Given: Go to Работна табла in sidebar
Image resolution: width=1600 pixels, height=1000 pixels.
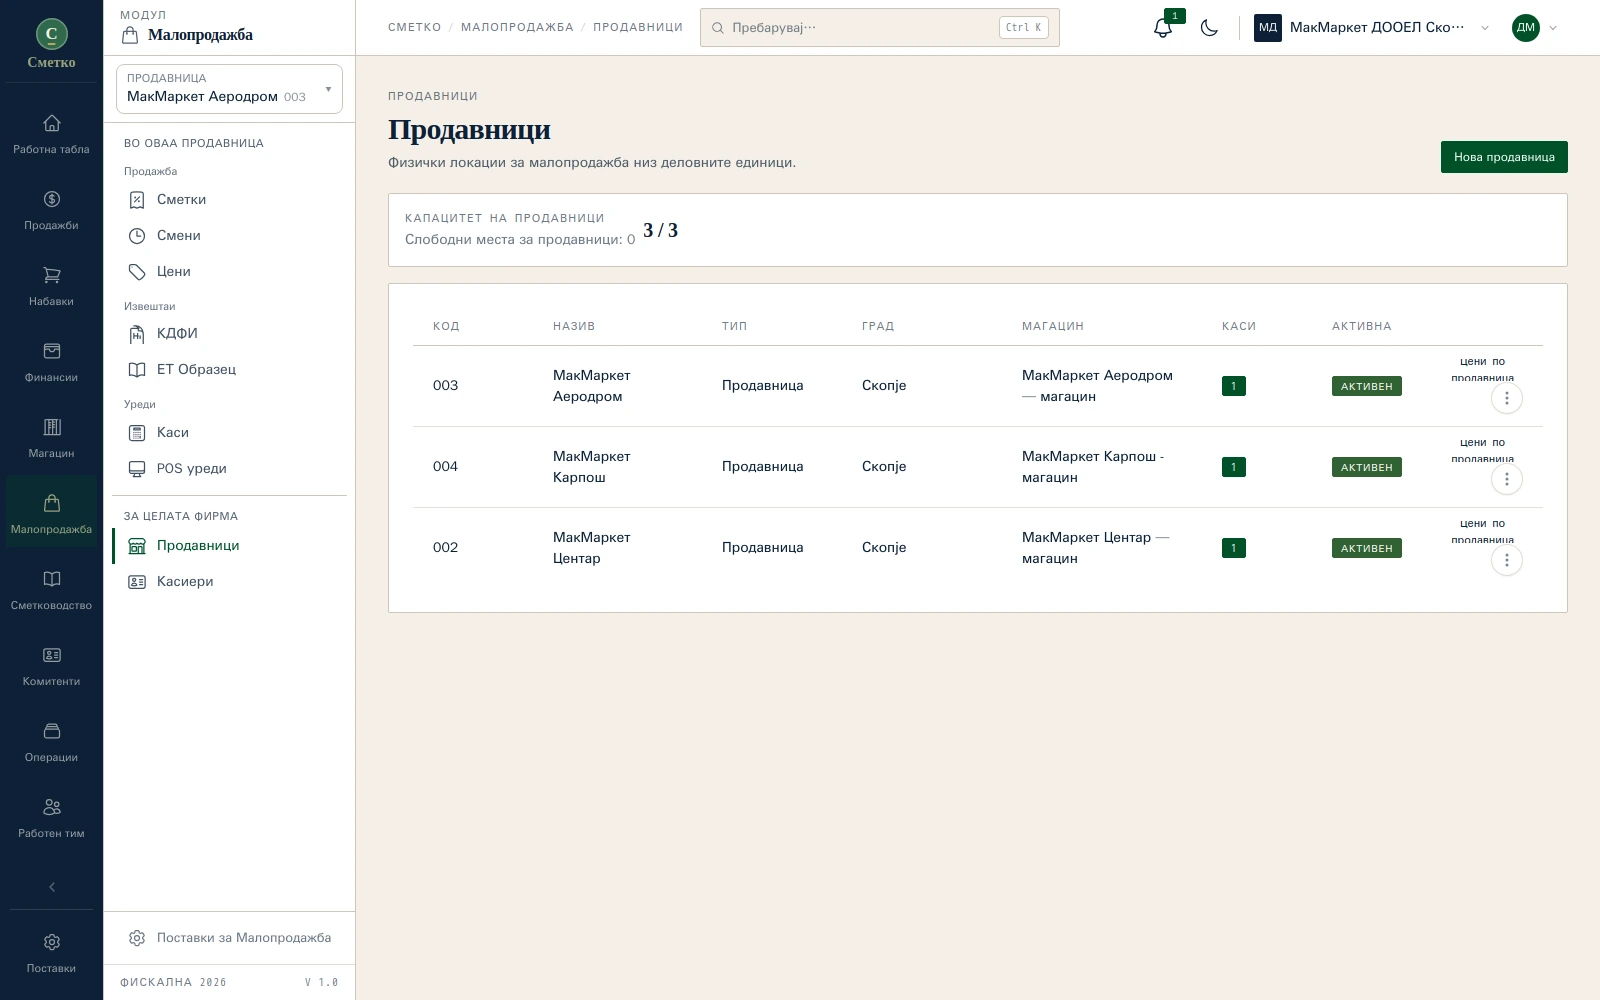Looking at the screenshot, I should click(x=51, y=135).
